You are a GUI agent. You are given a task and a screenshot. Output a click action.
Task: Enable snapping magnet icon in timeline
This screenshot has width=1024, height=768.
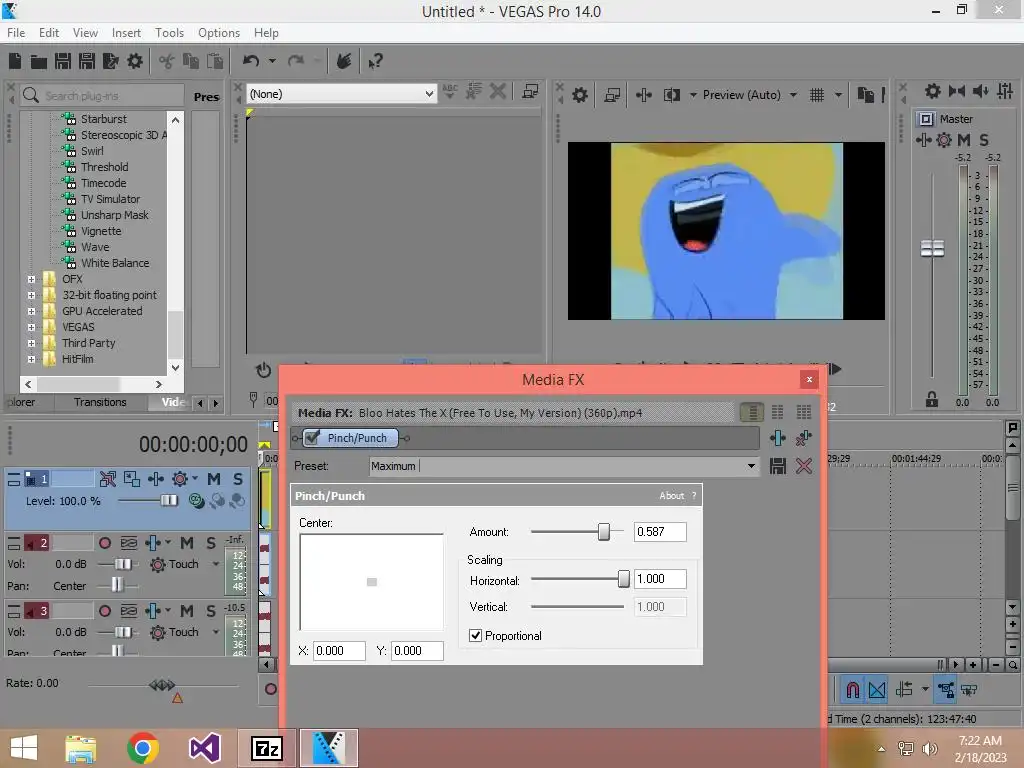852,690
